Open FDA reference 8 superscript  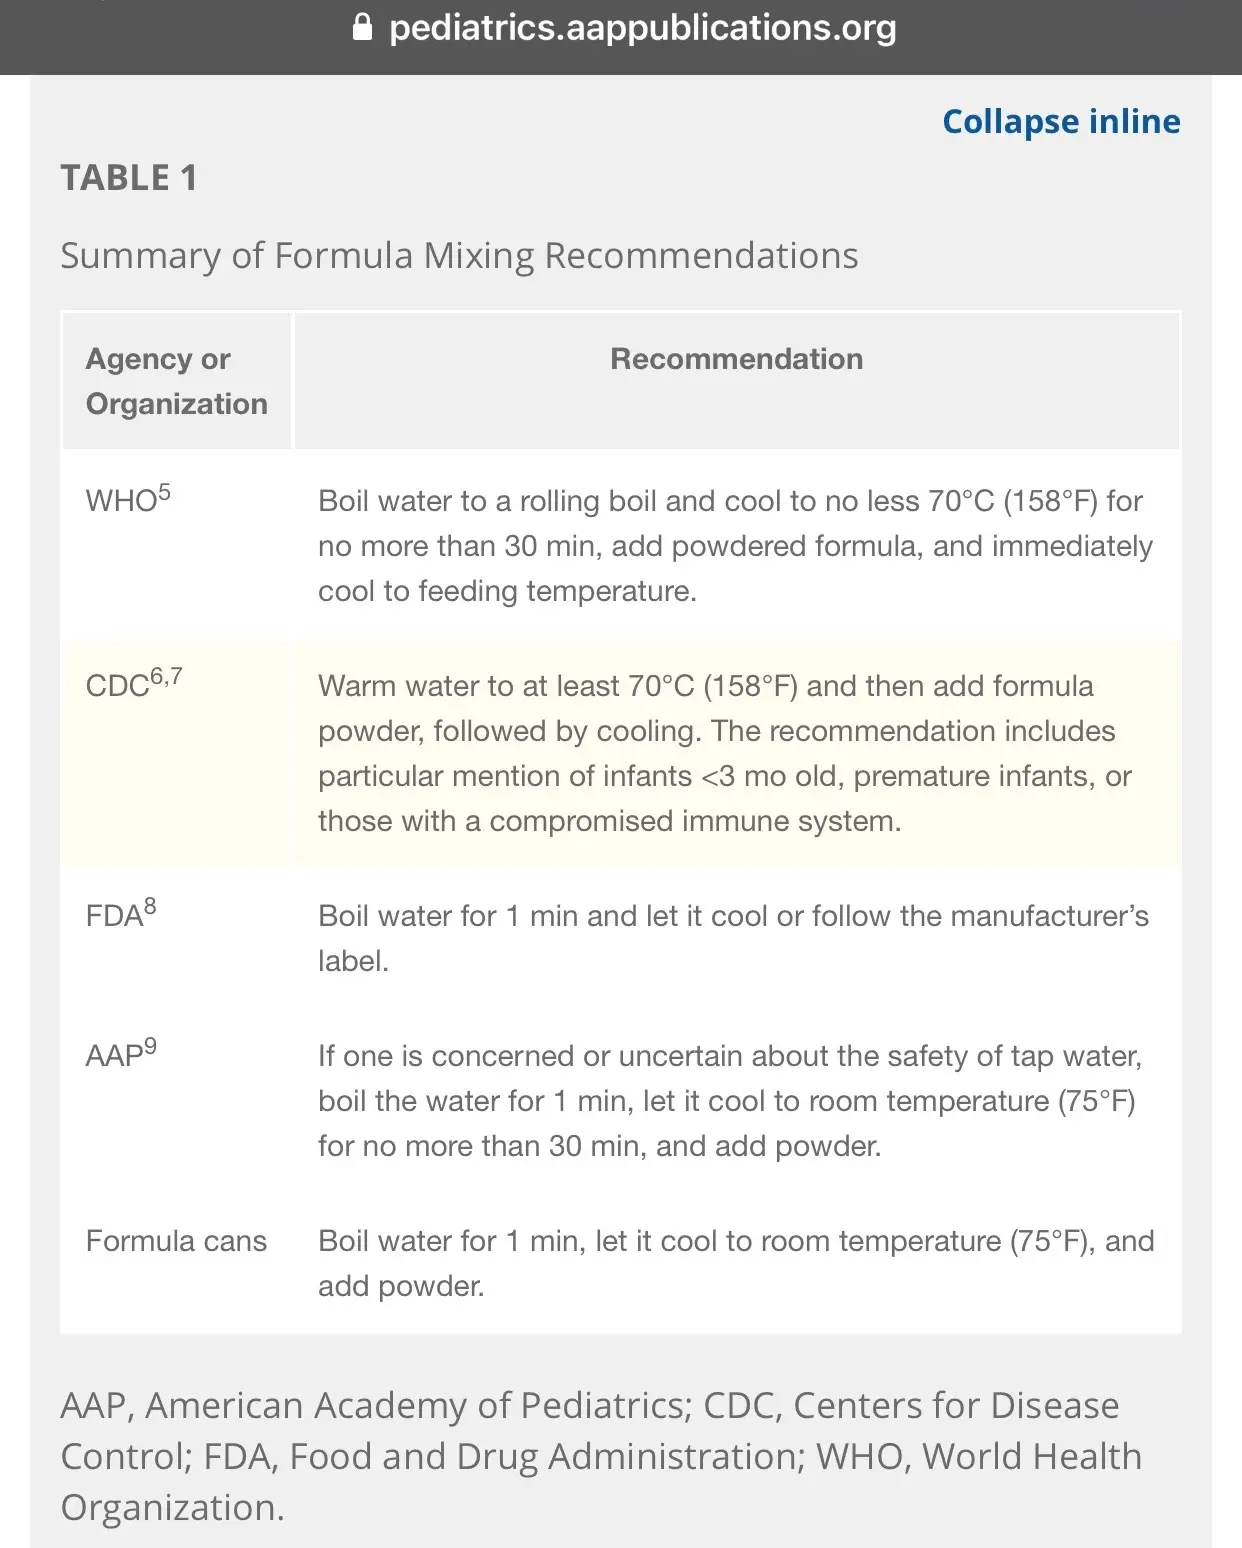tap(150, 907)
